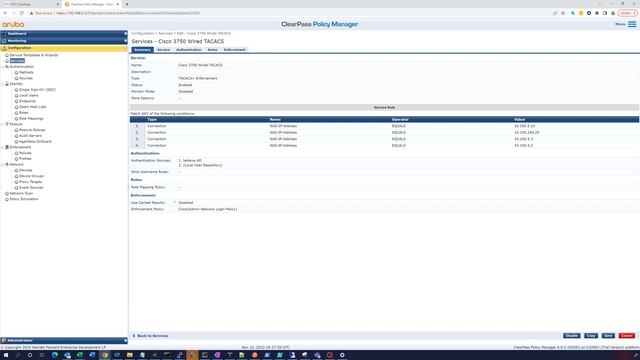
Task: Open Role Mappings
Action: point(31,118)
